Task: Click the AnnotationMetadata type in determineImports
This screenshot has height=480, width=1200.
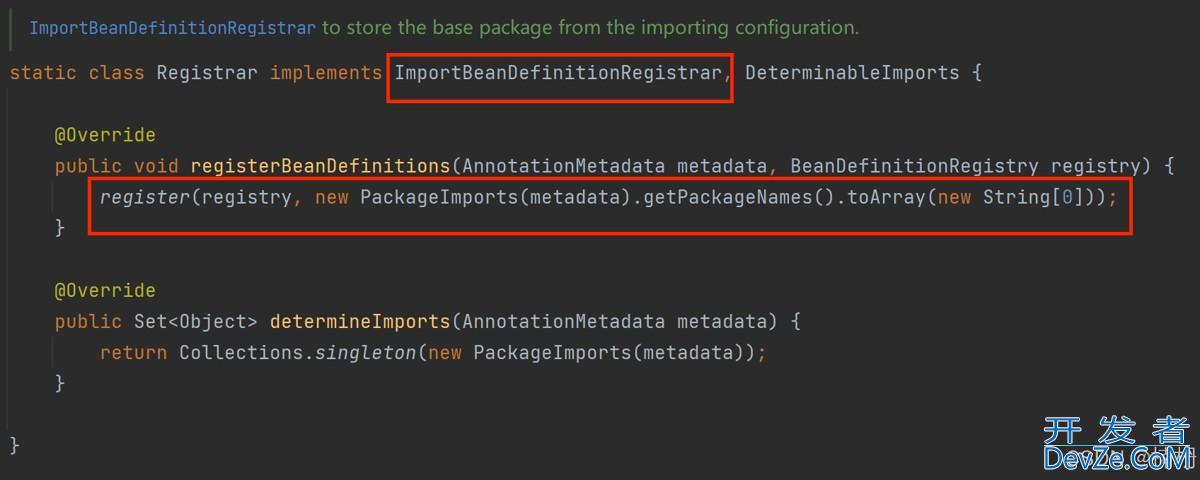Action: click(x=564, y=322)
